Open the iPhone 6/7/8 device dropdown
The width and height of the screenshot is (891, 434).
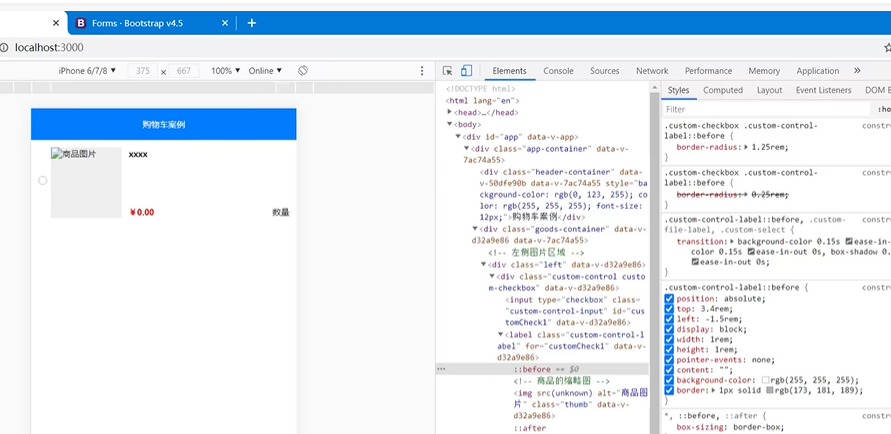click(87, 71)
